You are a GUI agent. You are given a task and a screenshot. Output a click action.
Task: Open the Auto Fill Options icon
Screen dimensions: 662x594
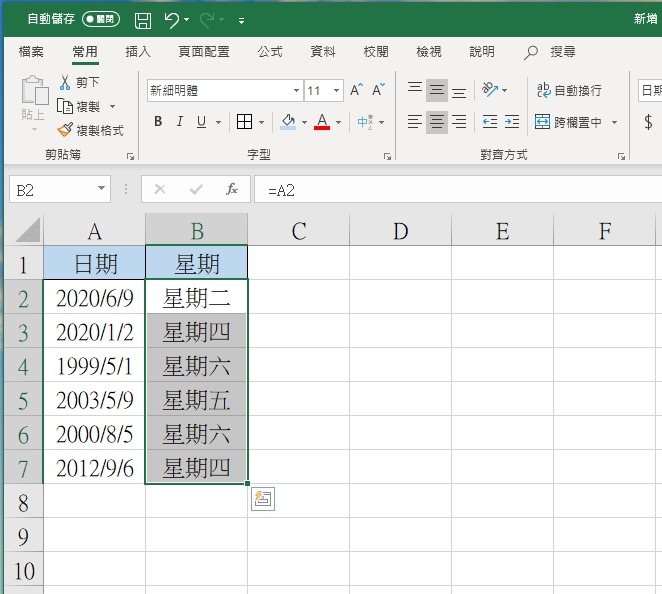click(263, 500)
